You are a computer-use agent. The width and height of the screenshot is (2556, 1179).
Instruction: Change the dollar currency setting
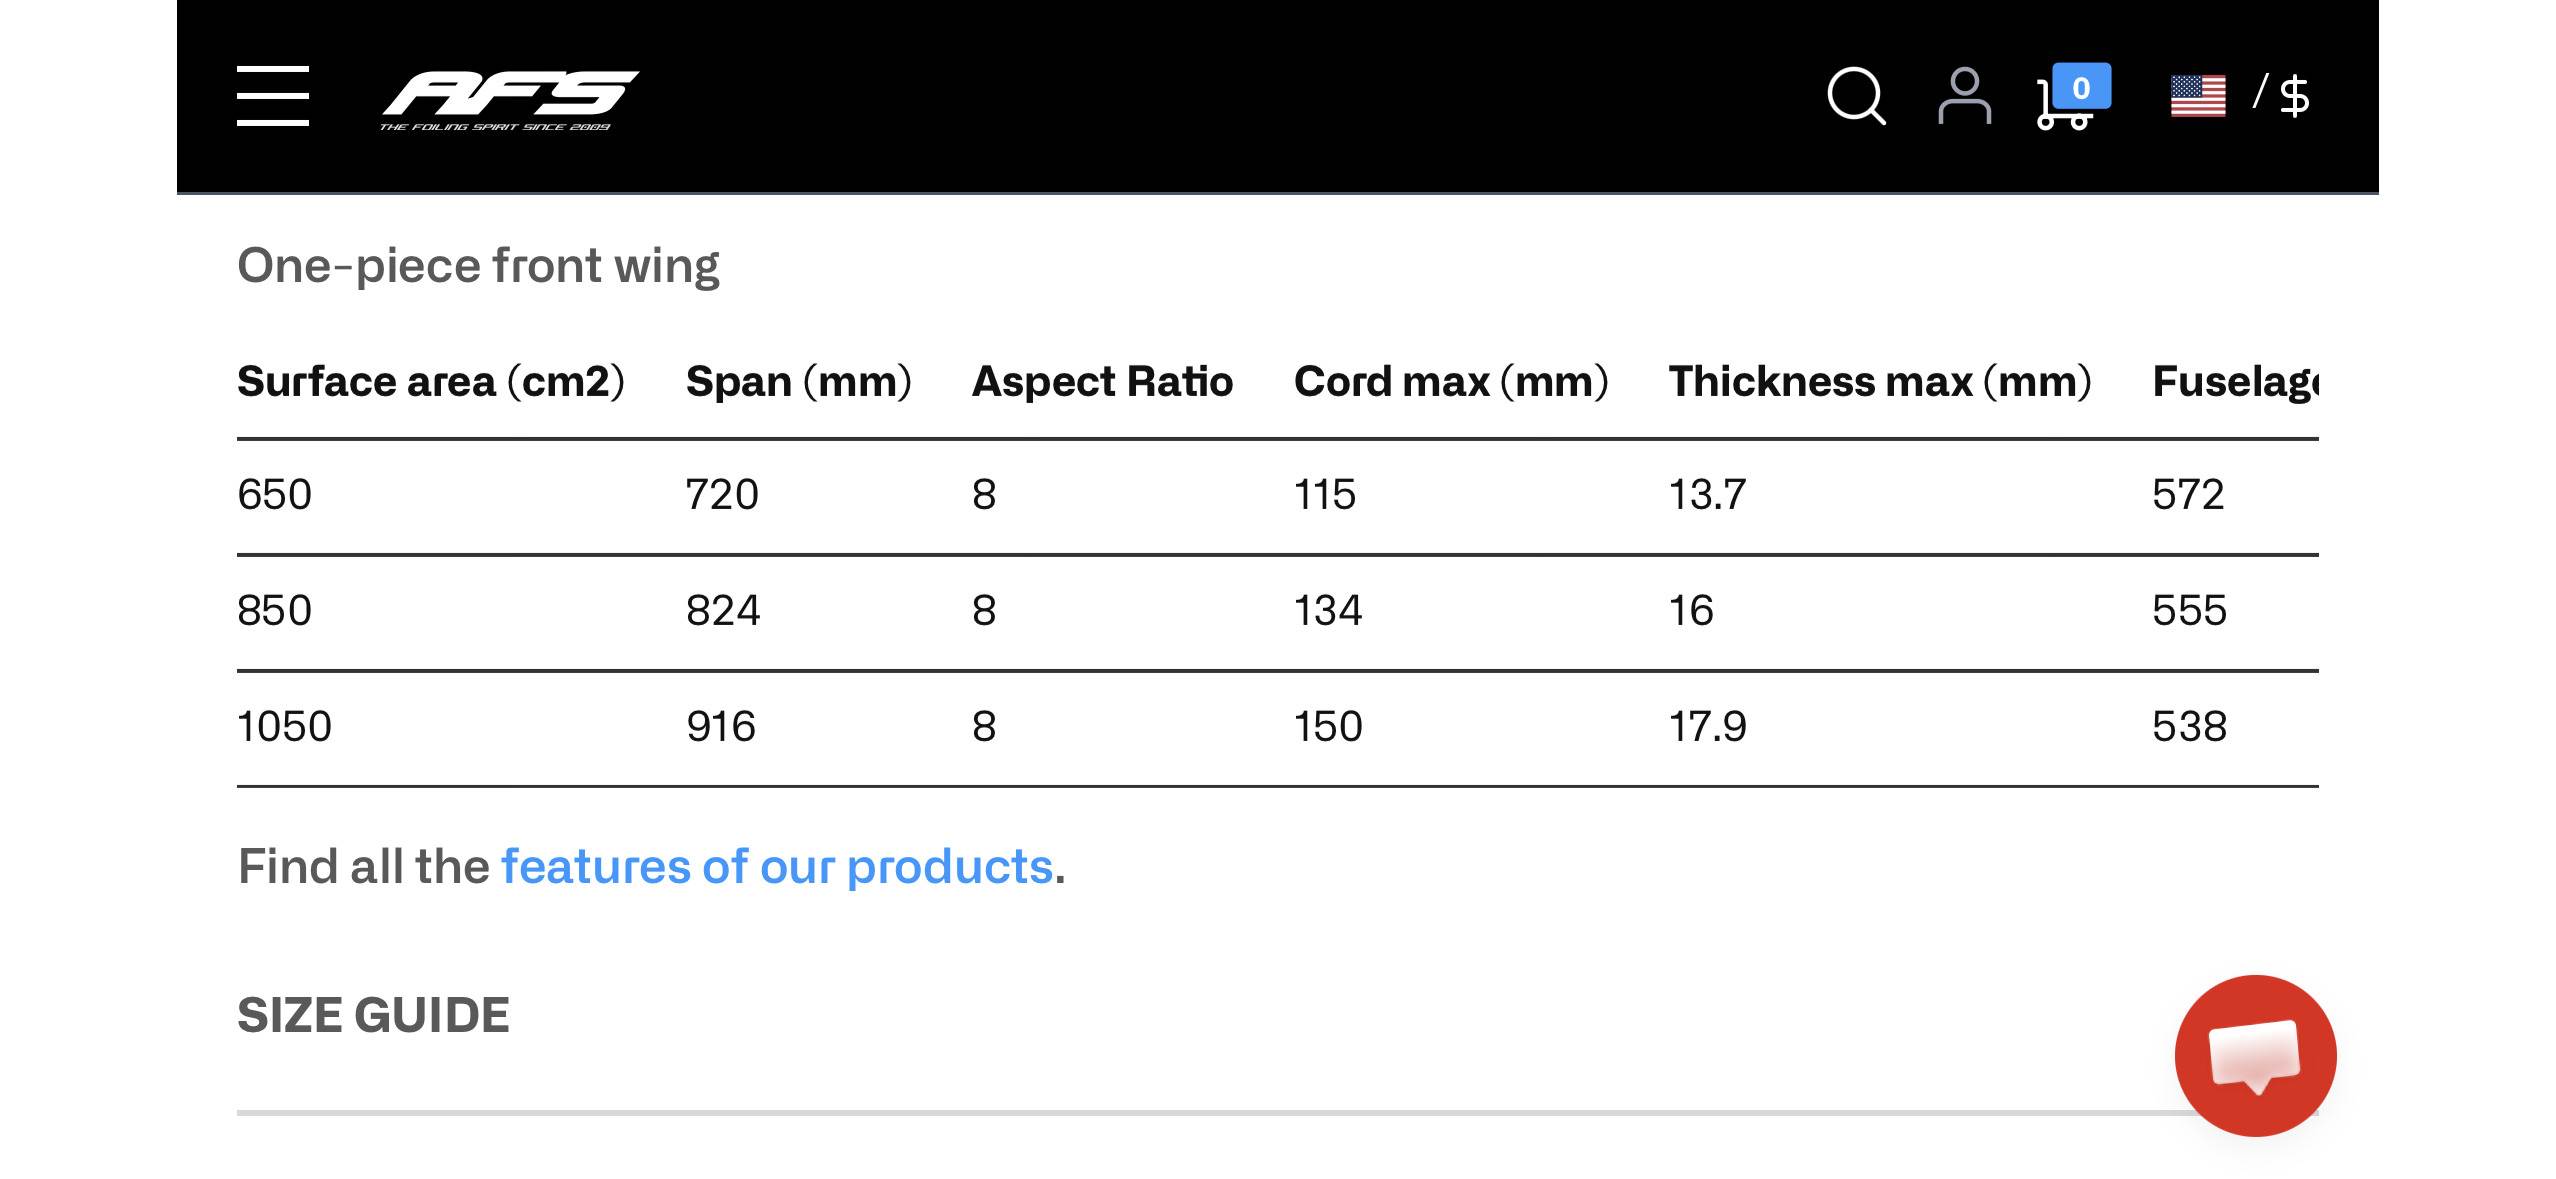click(2294, 96)
